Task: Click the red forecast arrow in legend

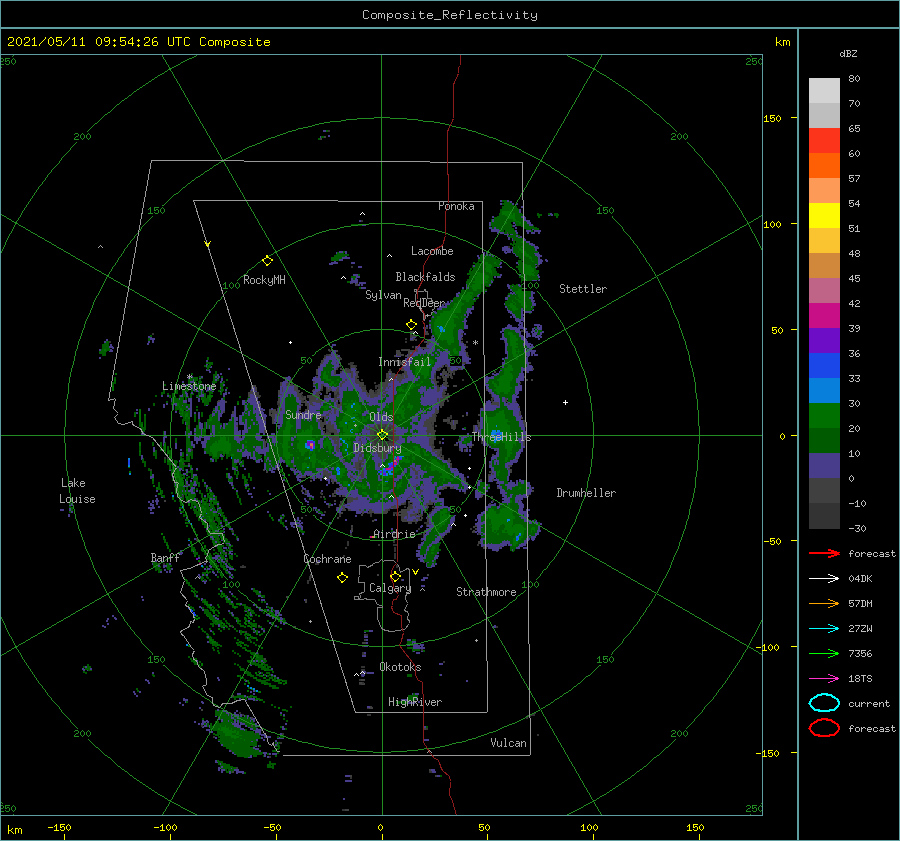Action: coord(824,553)
